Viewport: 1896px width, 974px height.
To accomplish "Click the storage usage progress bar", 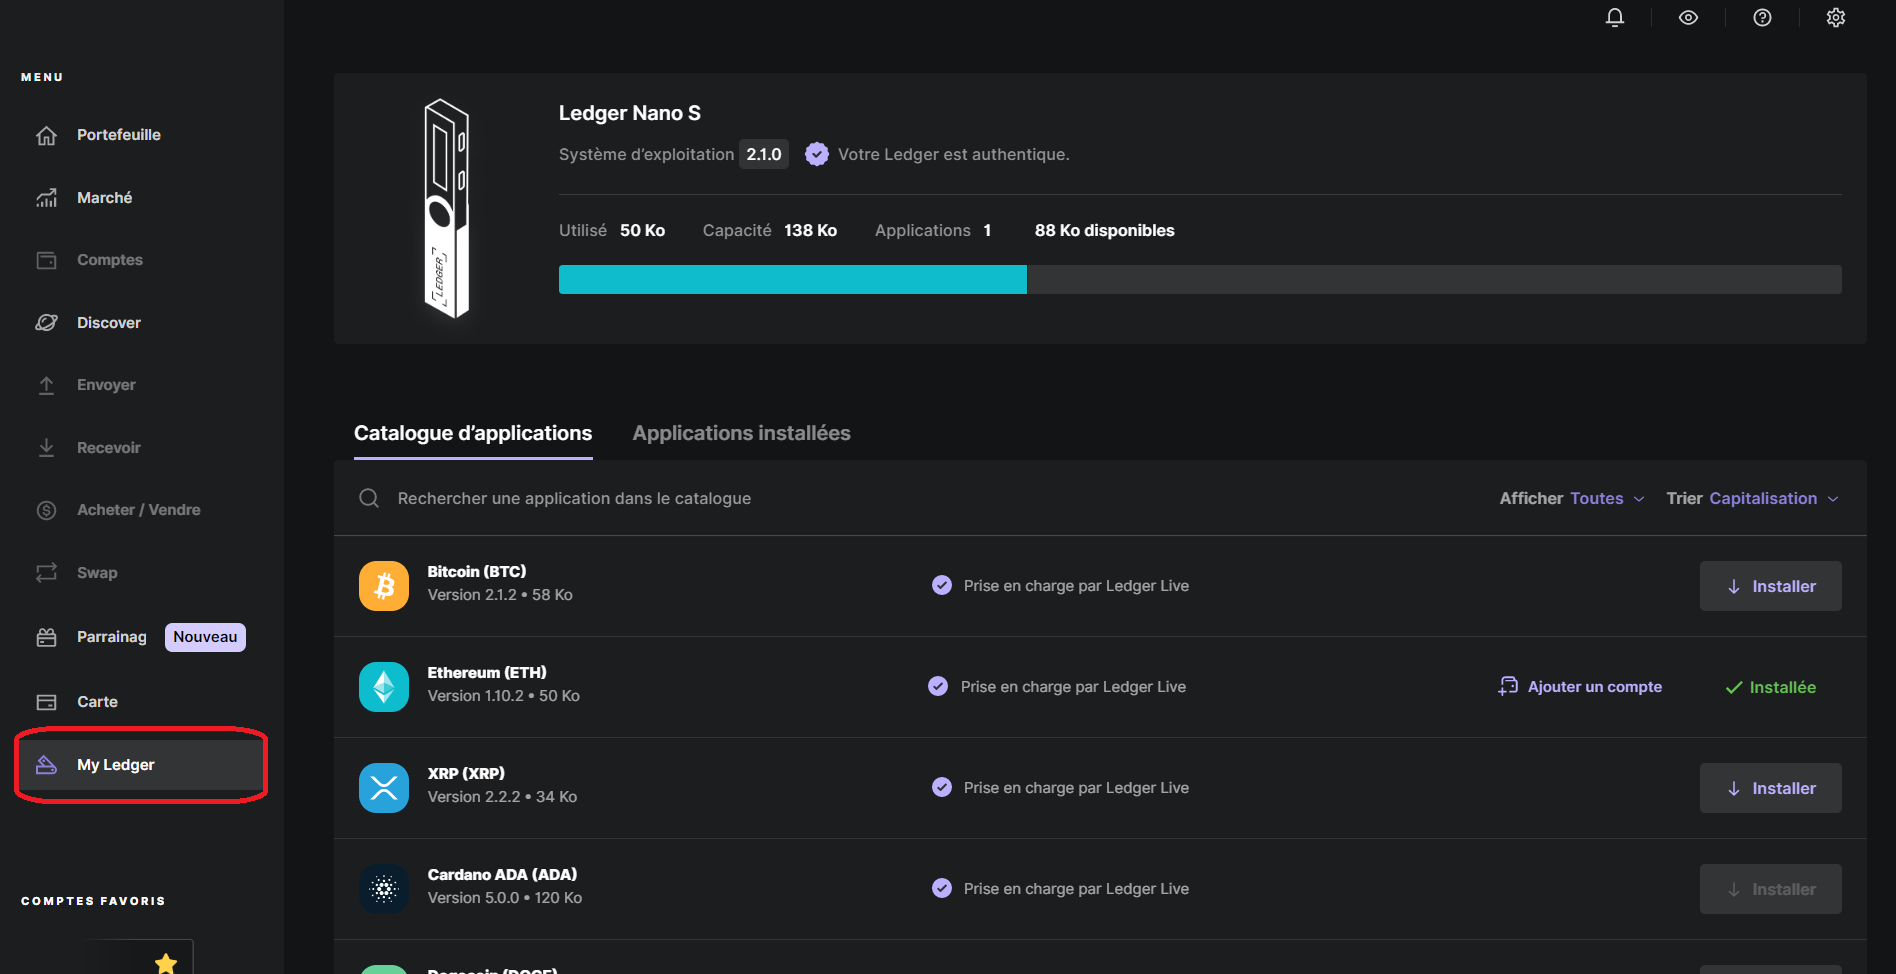I will (1200, 279).
